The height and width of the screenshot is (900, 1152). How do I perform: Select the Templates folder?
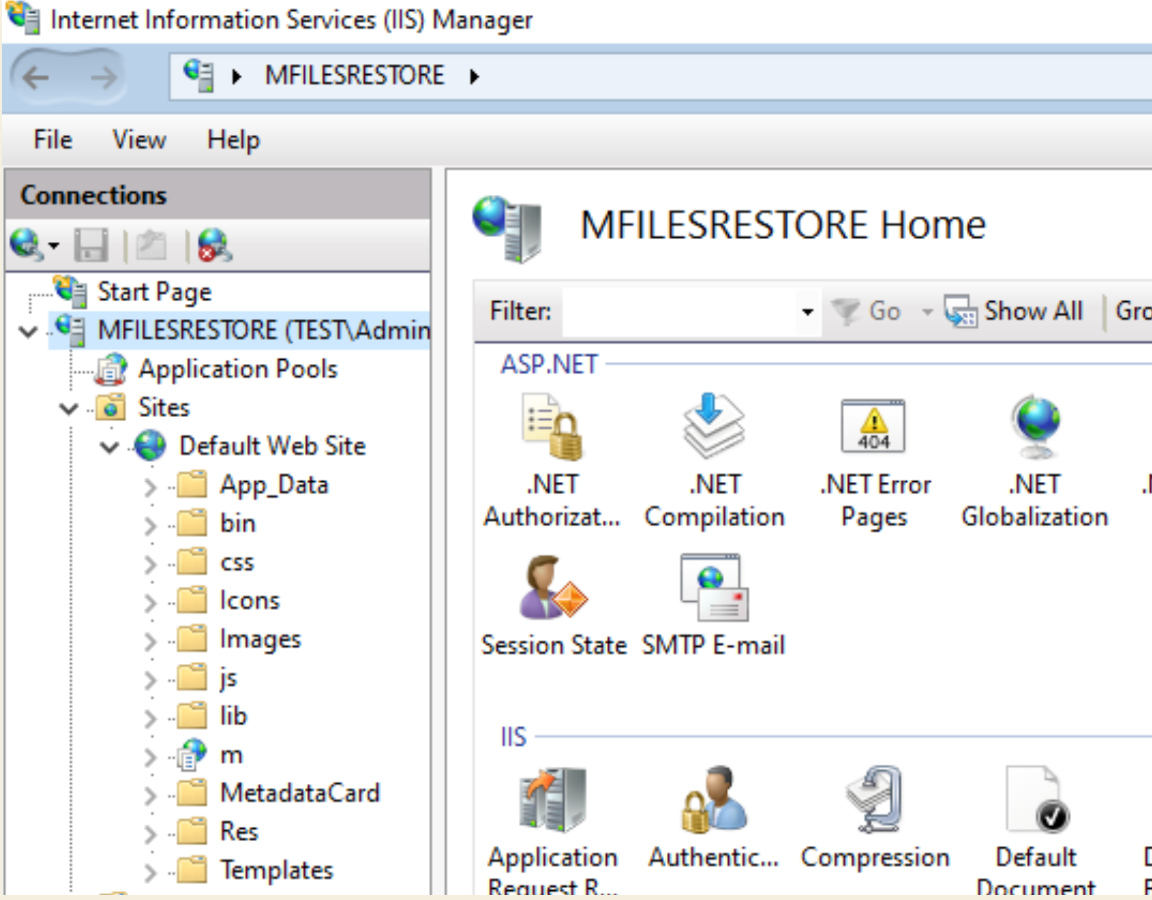(276, 870)
